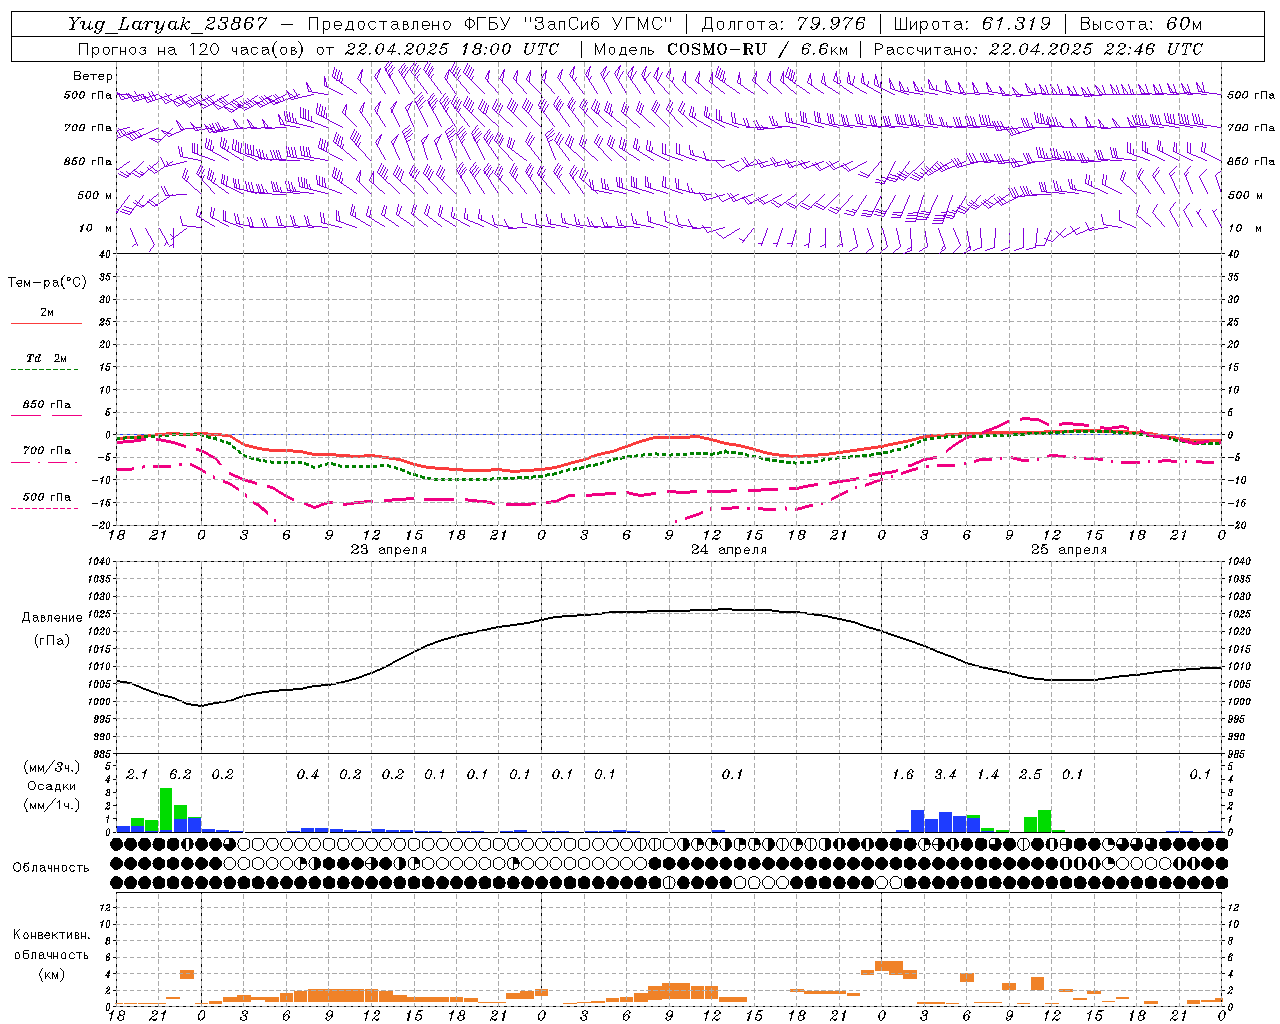The width and height of the screenshot is (1280, 1024).
Task: Click the 23 апреля date label
Action: tap(388, 550)
